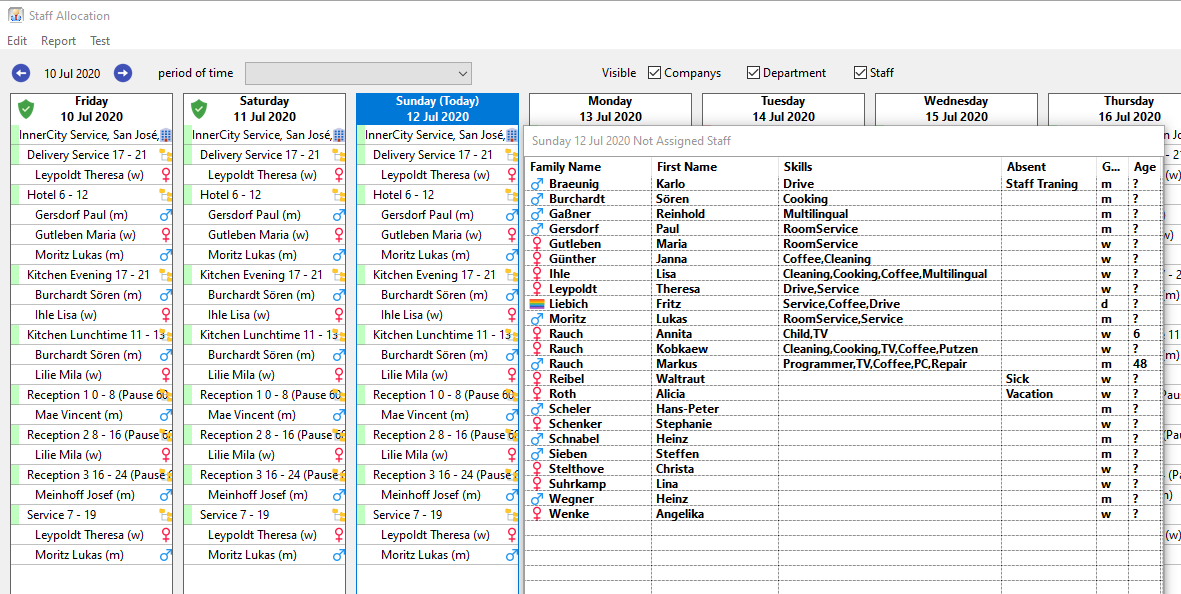Screen dimensions: 1181x594
Task: Click family name Stelthove in list
Action: [578, 469]
